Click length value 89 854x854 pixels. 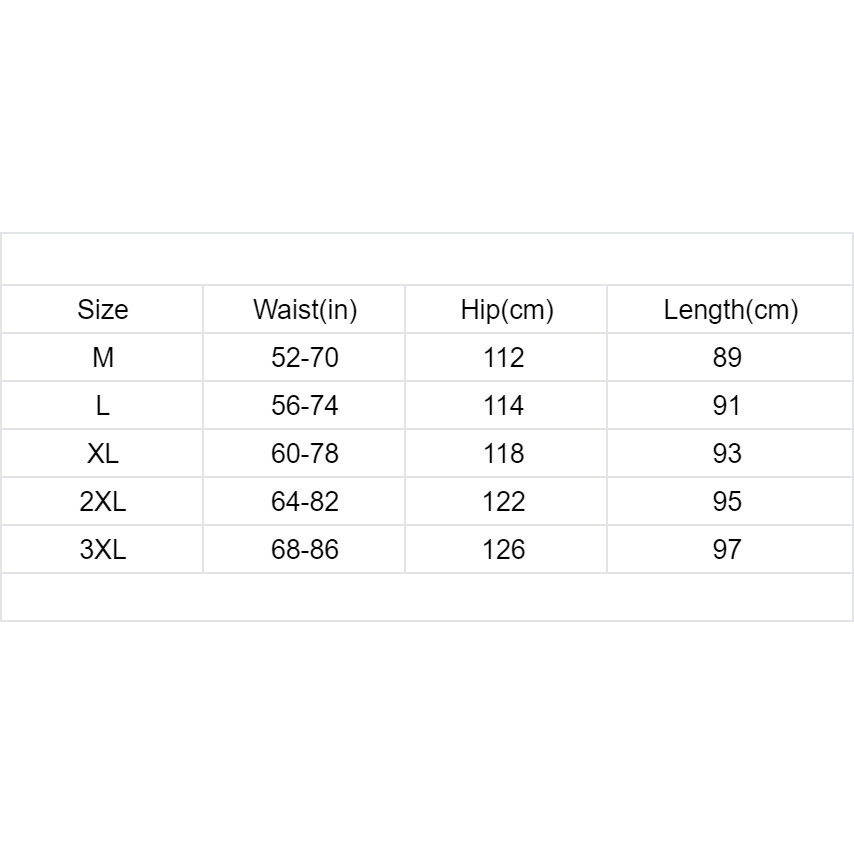click(x=727, y=358)
